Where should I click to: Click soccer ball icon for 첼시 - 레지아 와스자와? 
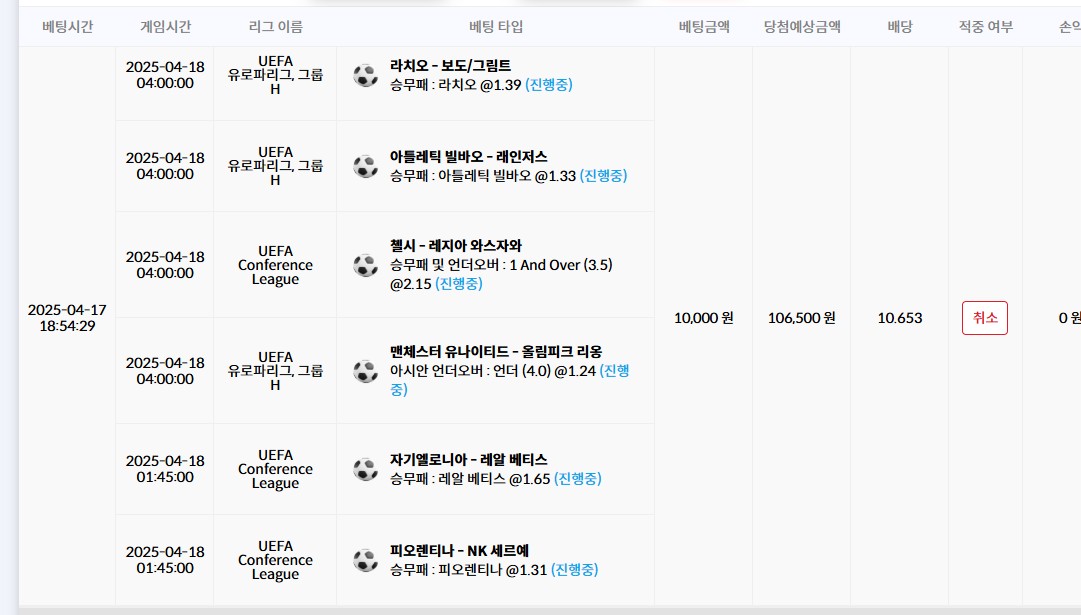365,265
